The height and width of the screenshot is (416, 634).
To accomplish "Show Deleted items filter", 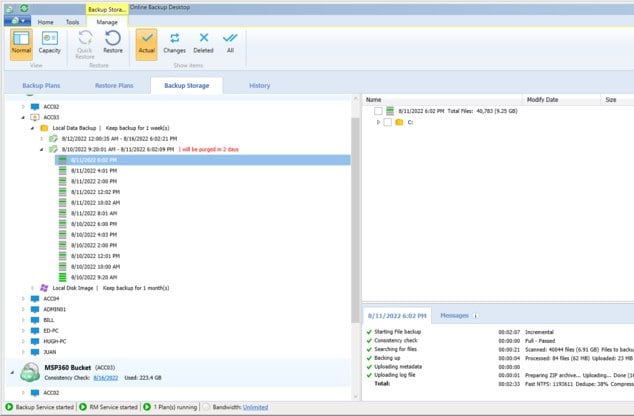I will [203, 43].
